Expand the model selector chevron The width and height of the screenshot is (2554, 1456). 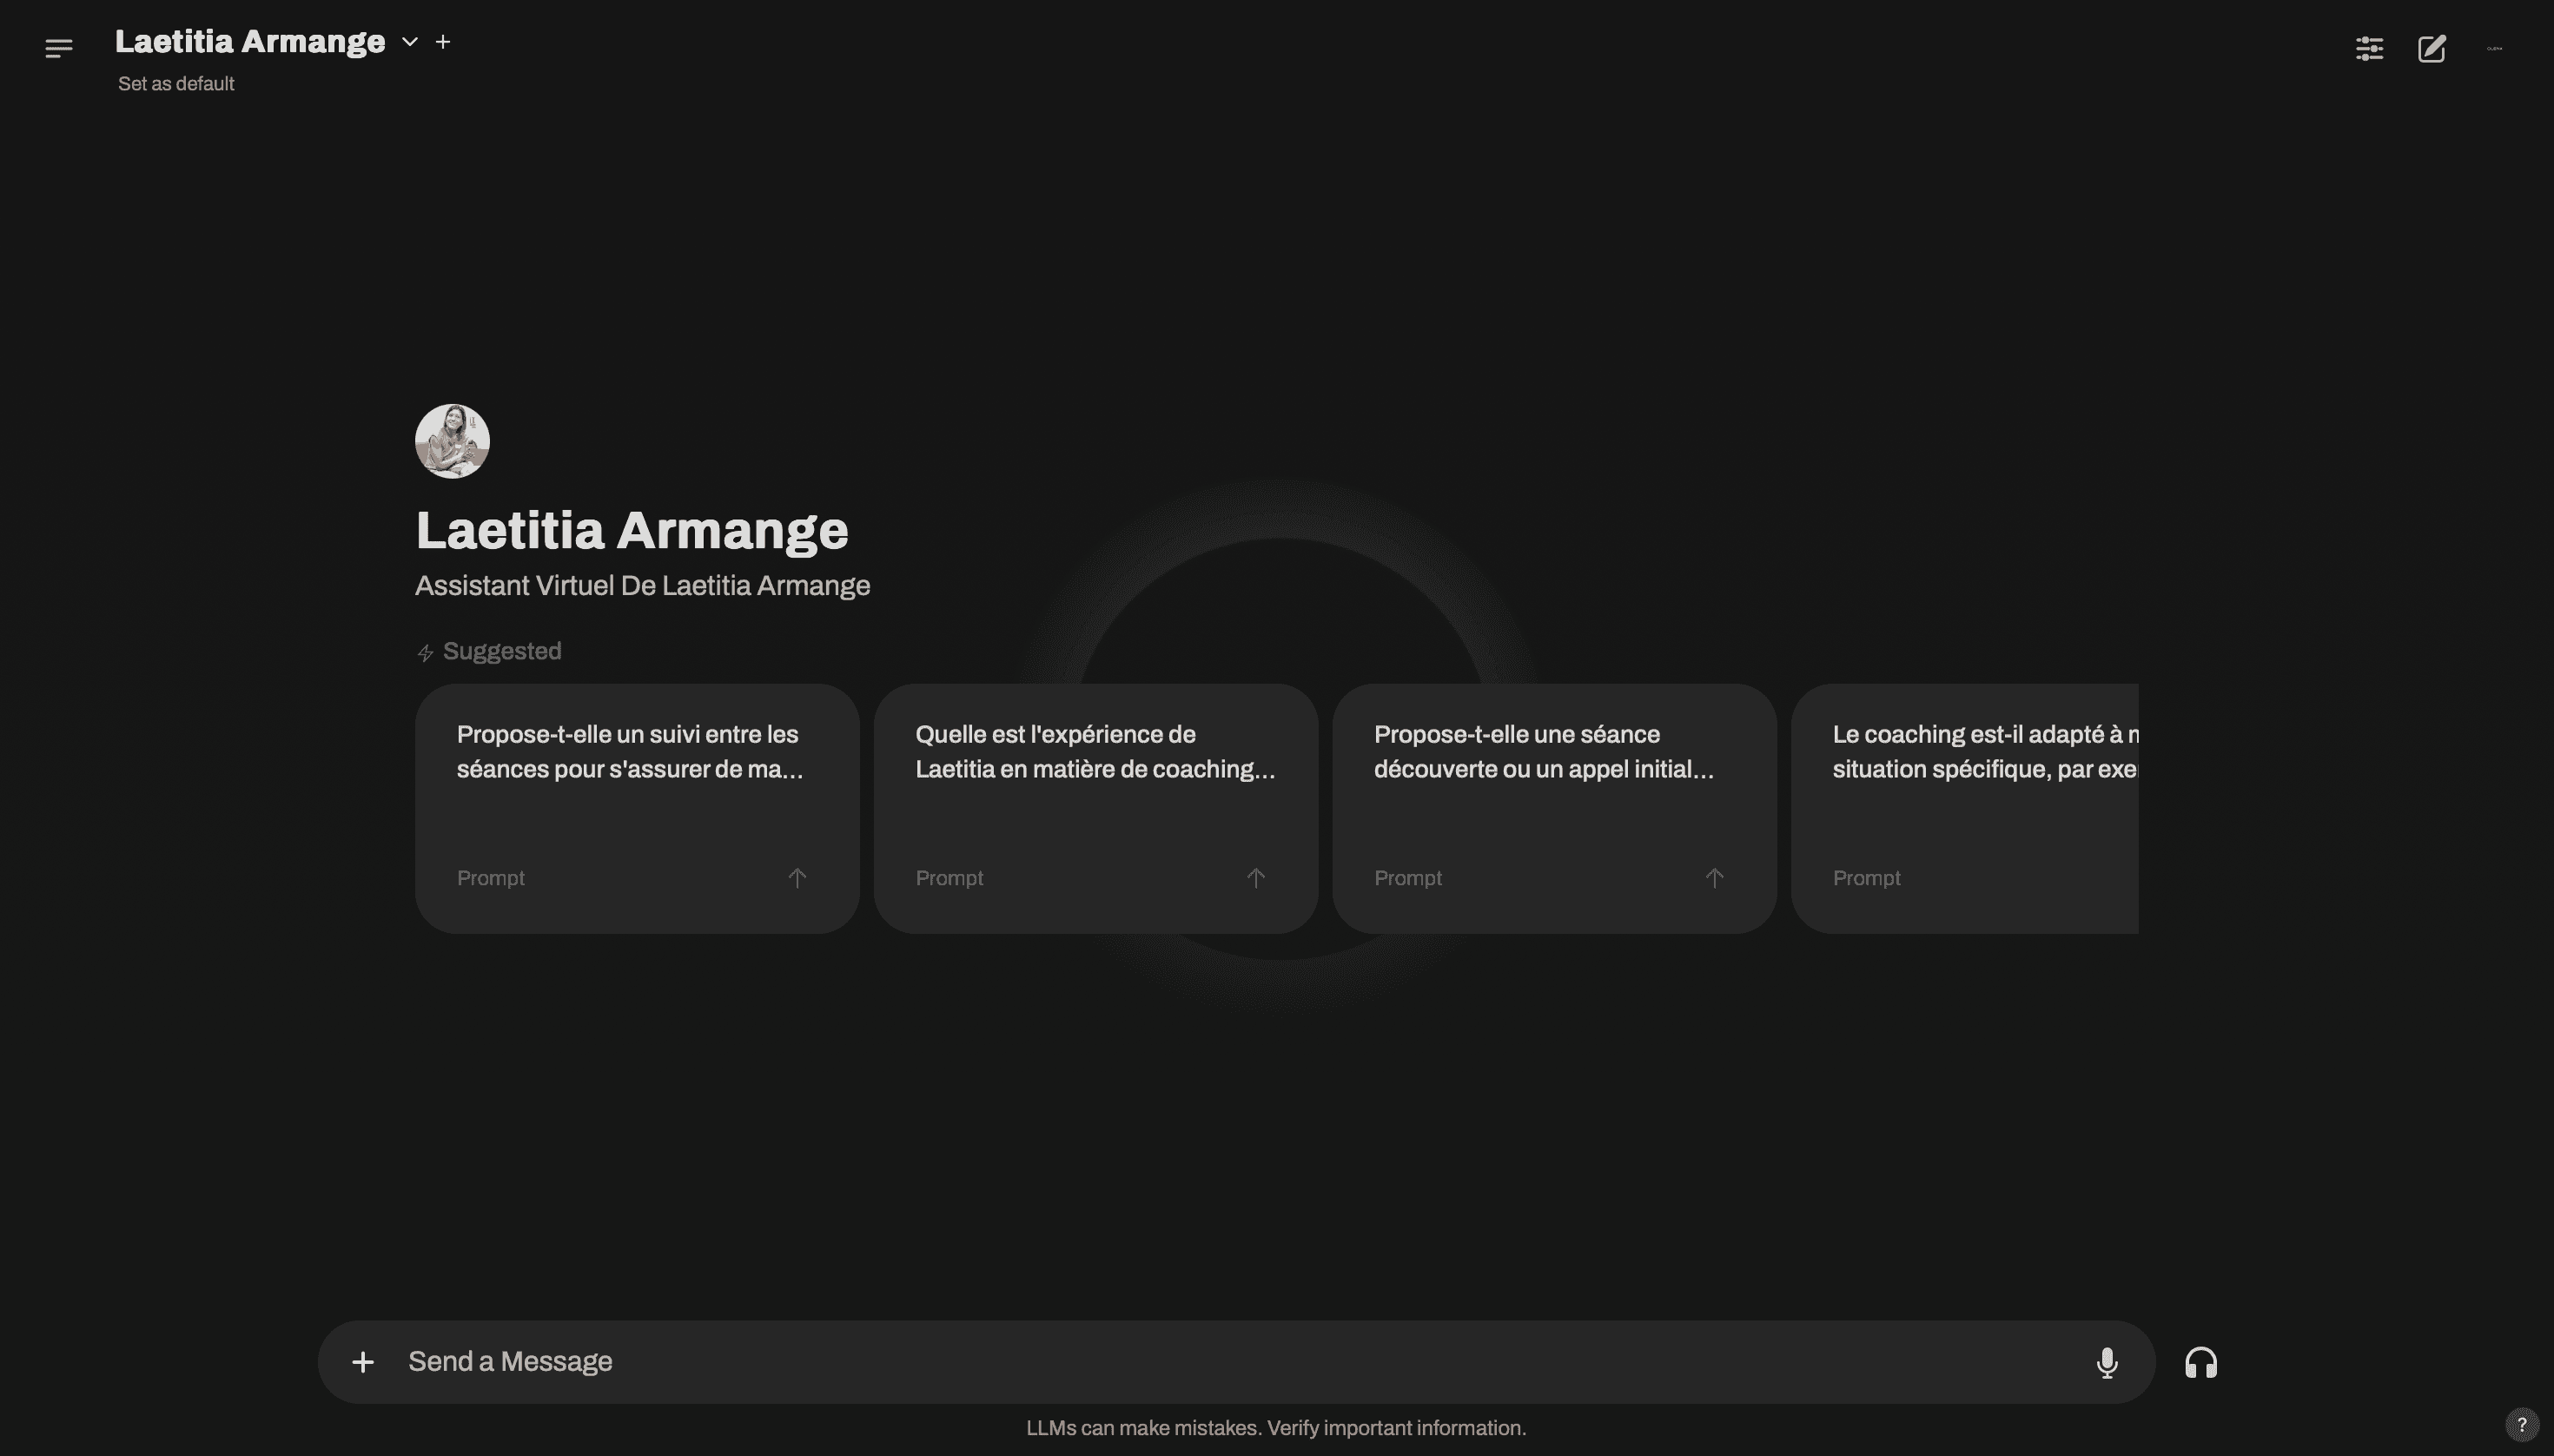pyautogui.click(x=408, y=42)
